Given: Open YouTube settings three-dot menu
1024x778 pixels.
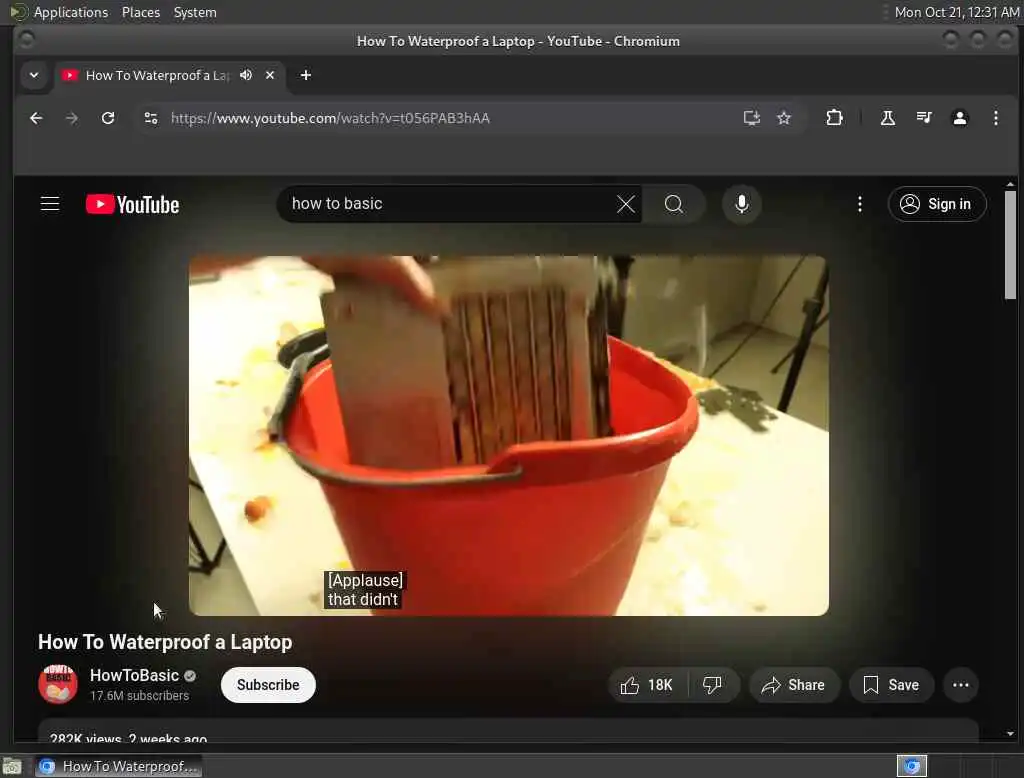Looking at the screenshot, I should 859,204.
